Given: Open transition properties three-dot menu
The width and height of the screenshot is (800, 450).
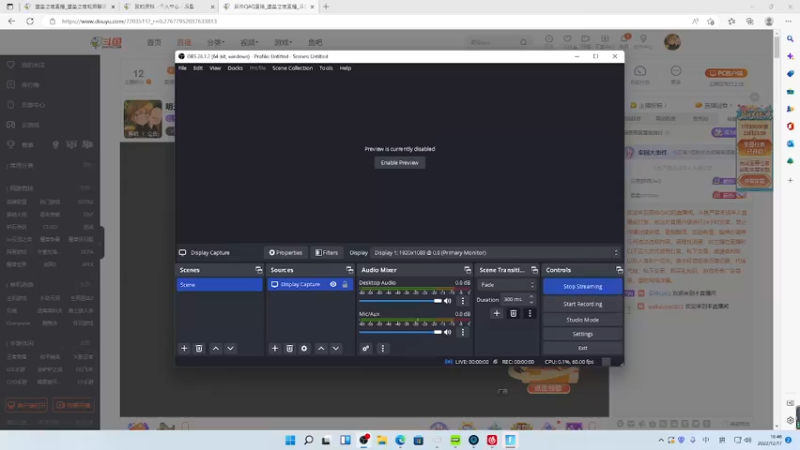Looking at the screenshot, I should 530,313.
